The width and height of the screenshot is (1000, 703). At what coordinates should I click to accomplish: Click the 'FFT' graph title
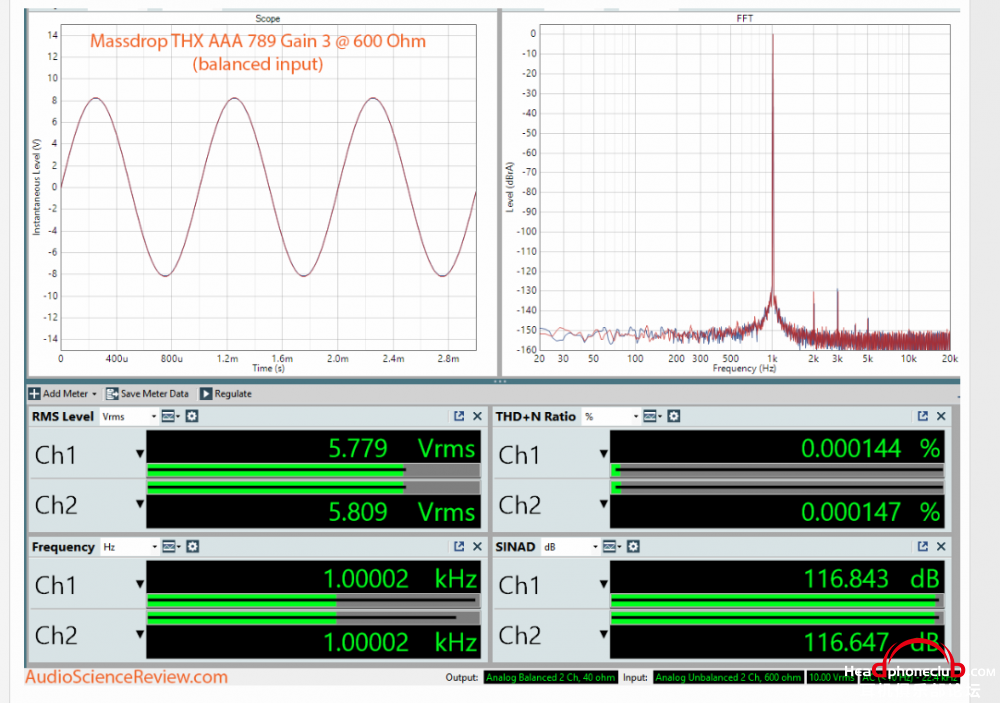744,18
